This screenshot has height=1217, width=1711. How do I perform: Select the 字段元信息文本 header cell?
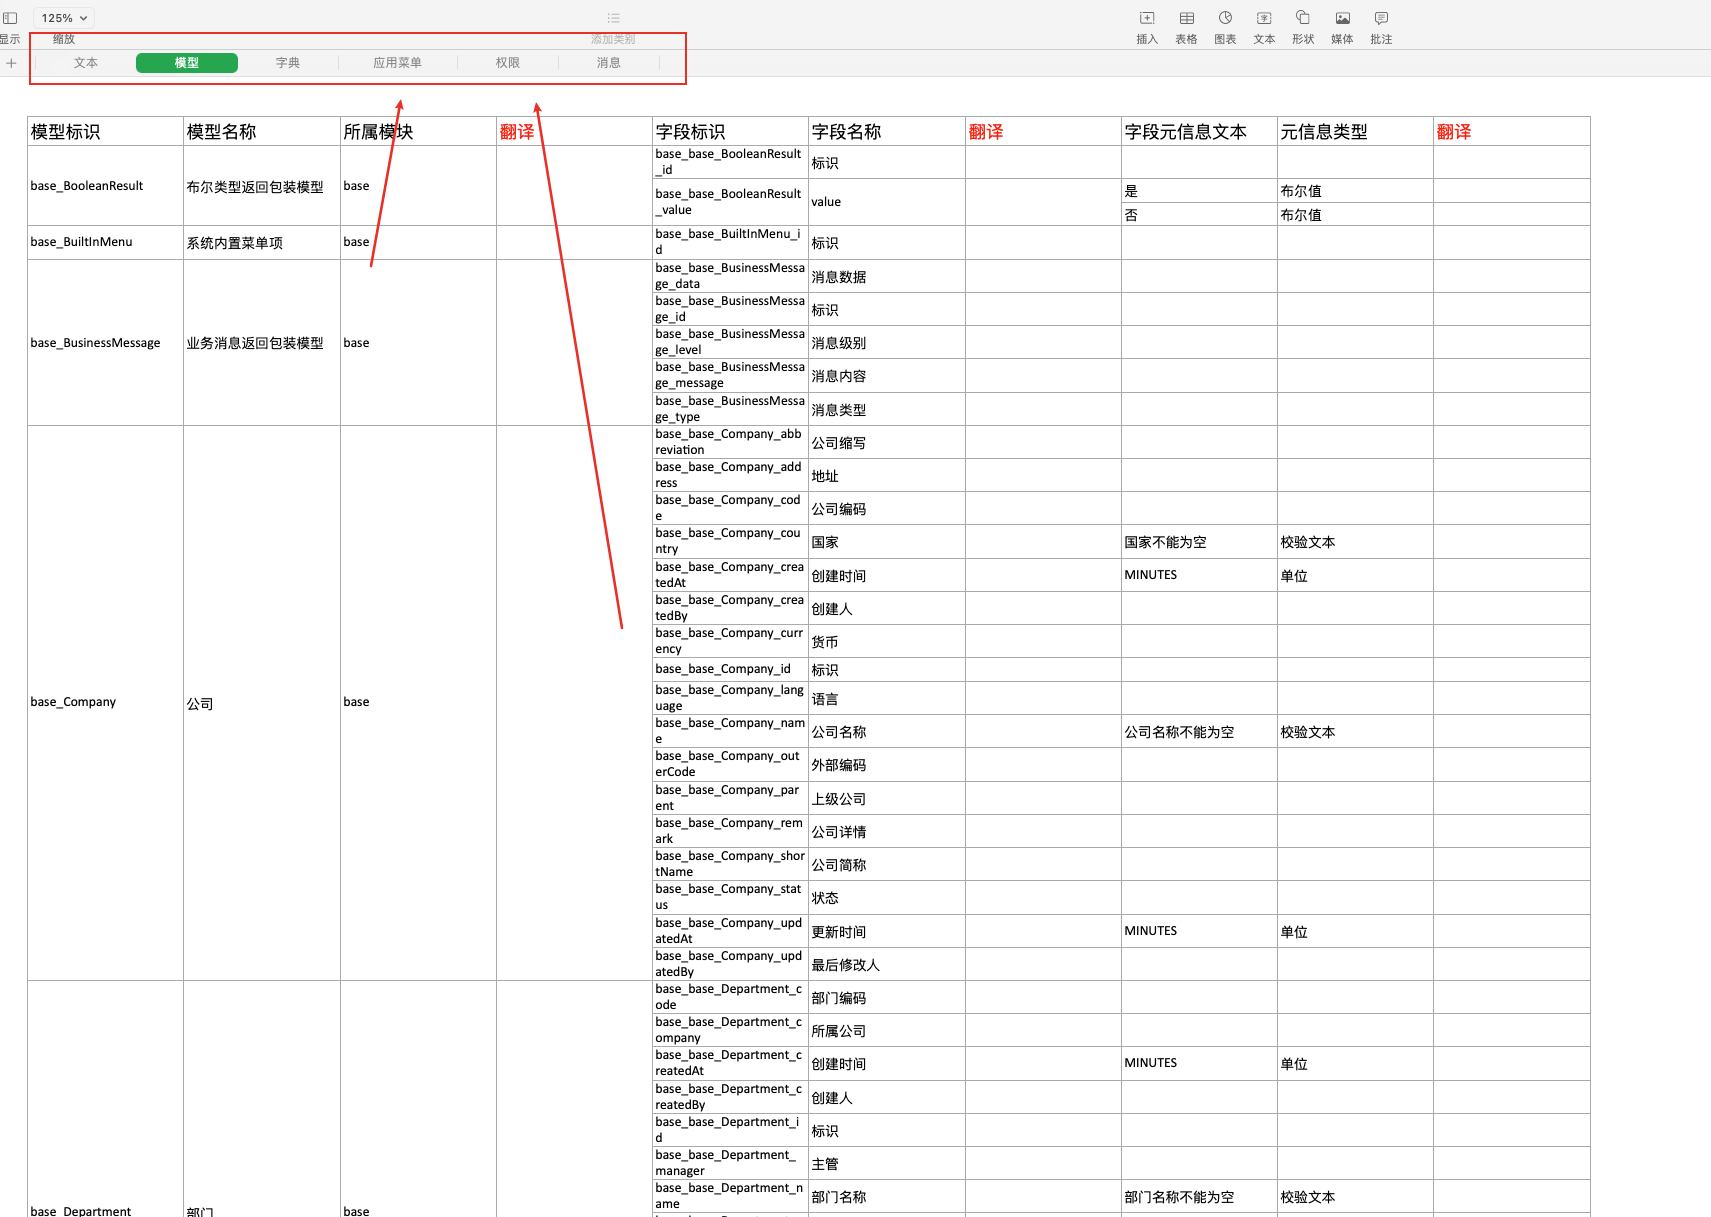pos(1199,131)
